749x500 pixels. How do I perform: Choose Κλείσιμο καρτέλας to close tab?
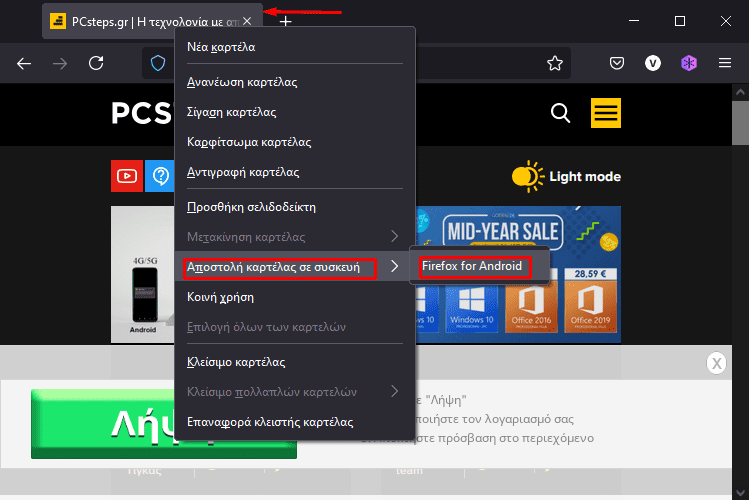[x=295, y=362]
